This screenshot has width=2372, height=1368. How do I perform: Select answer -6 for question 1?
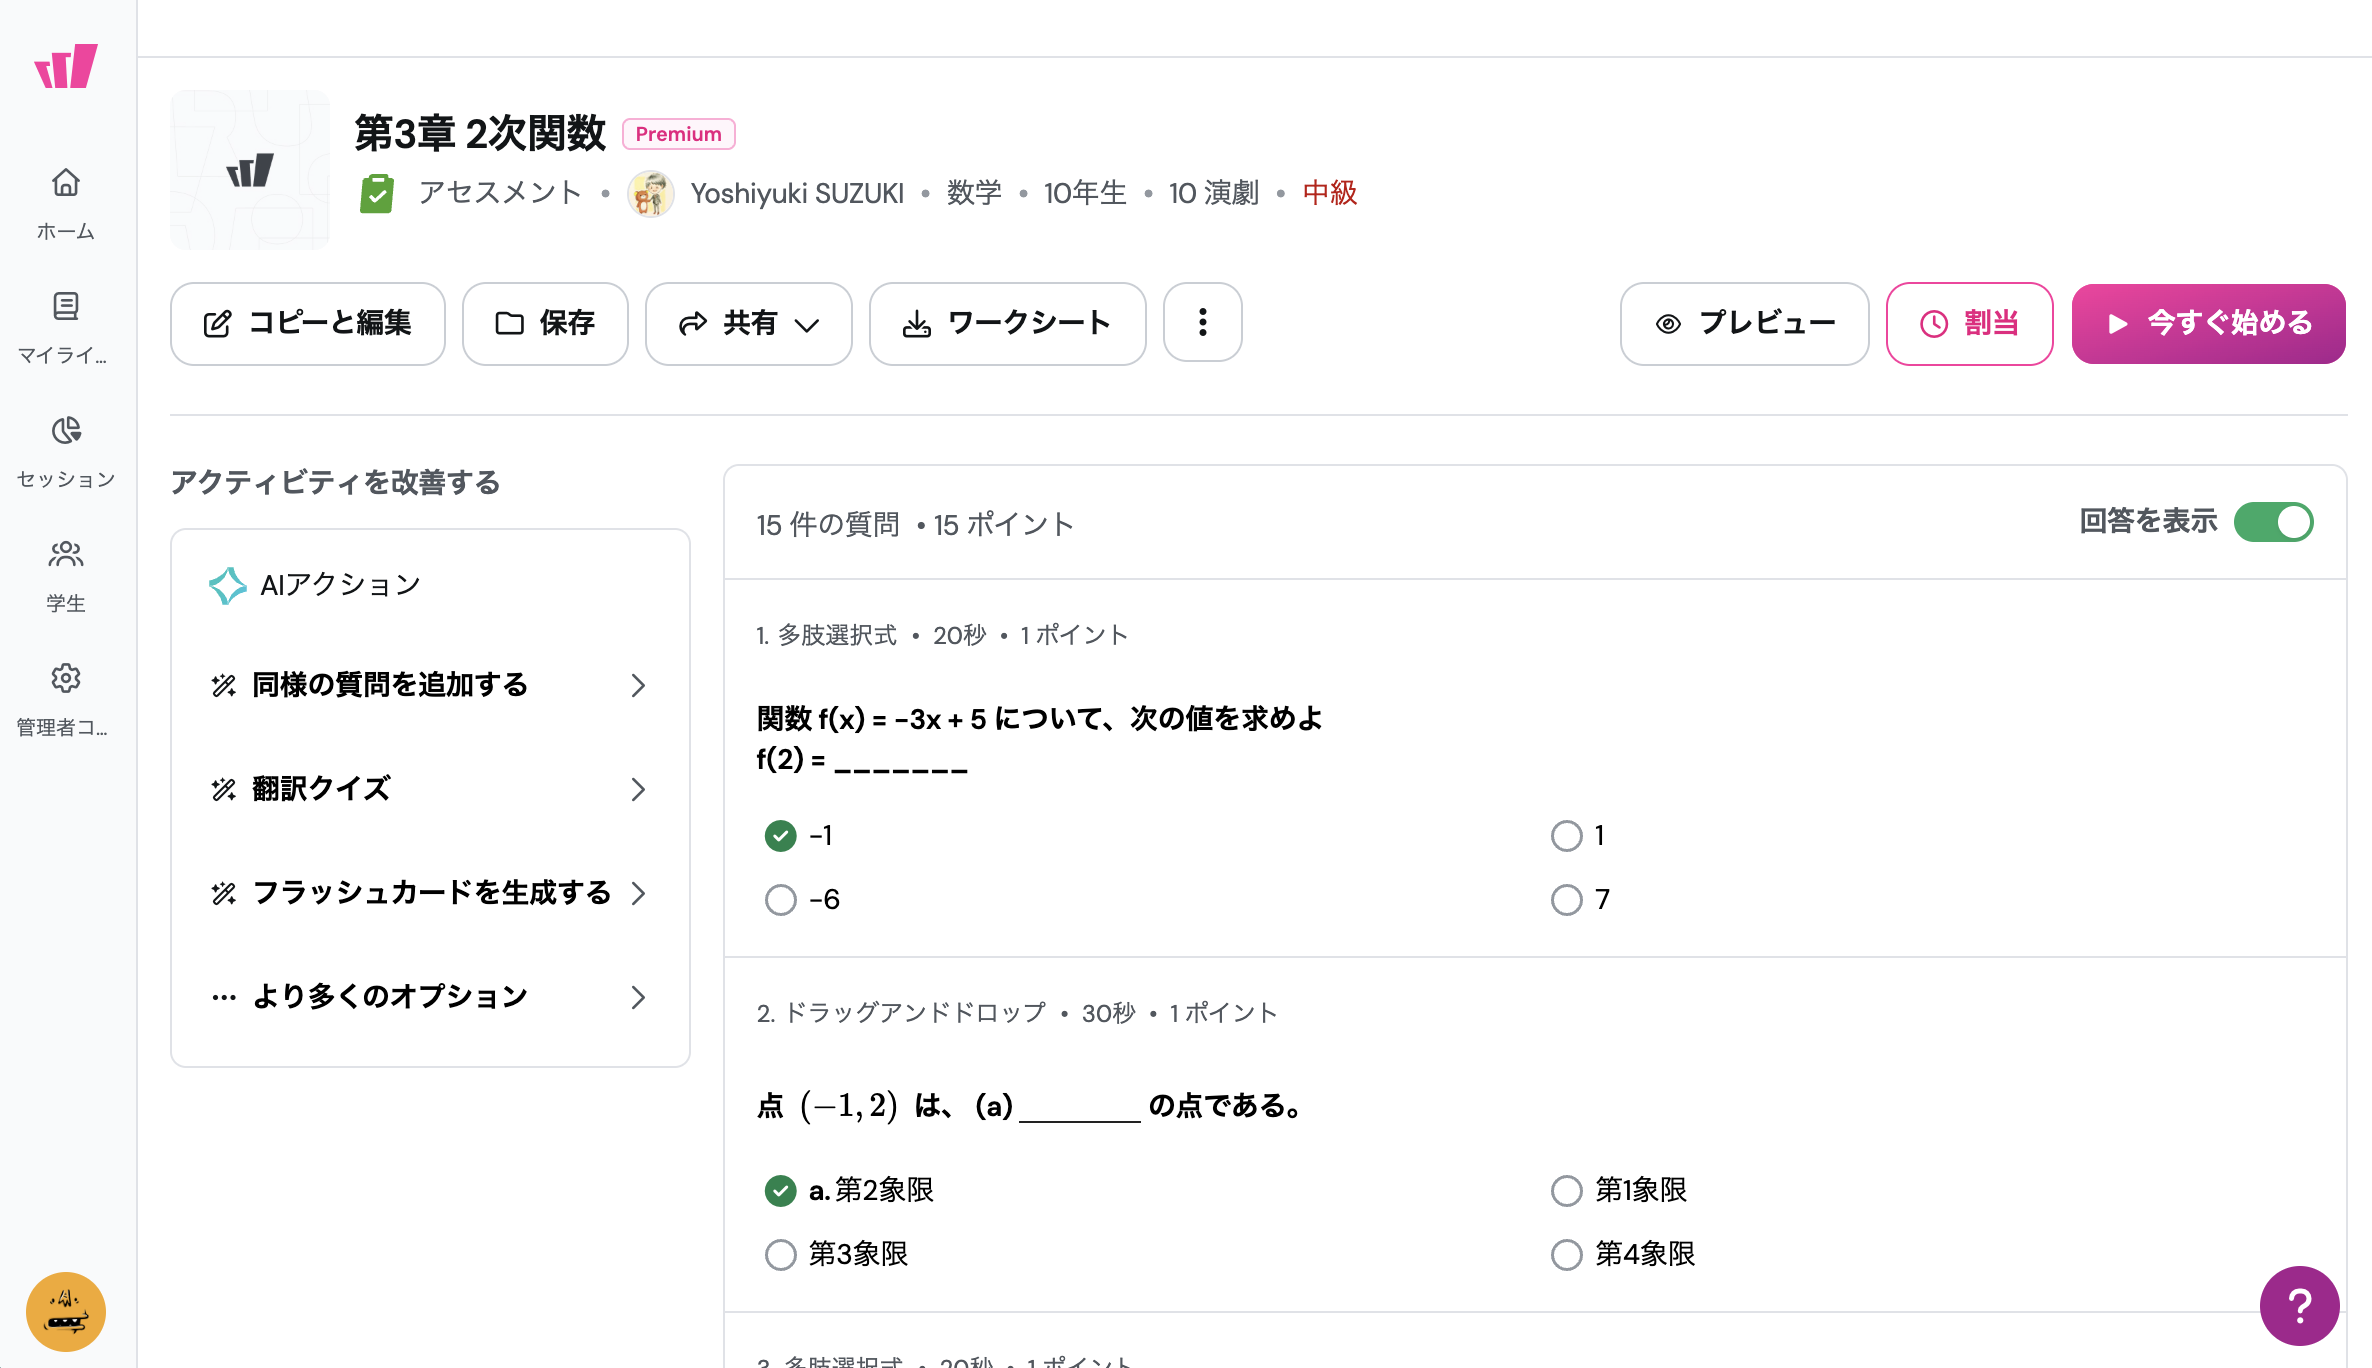pos(781,900)
